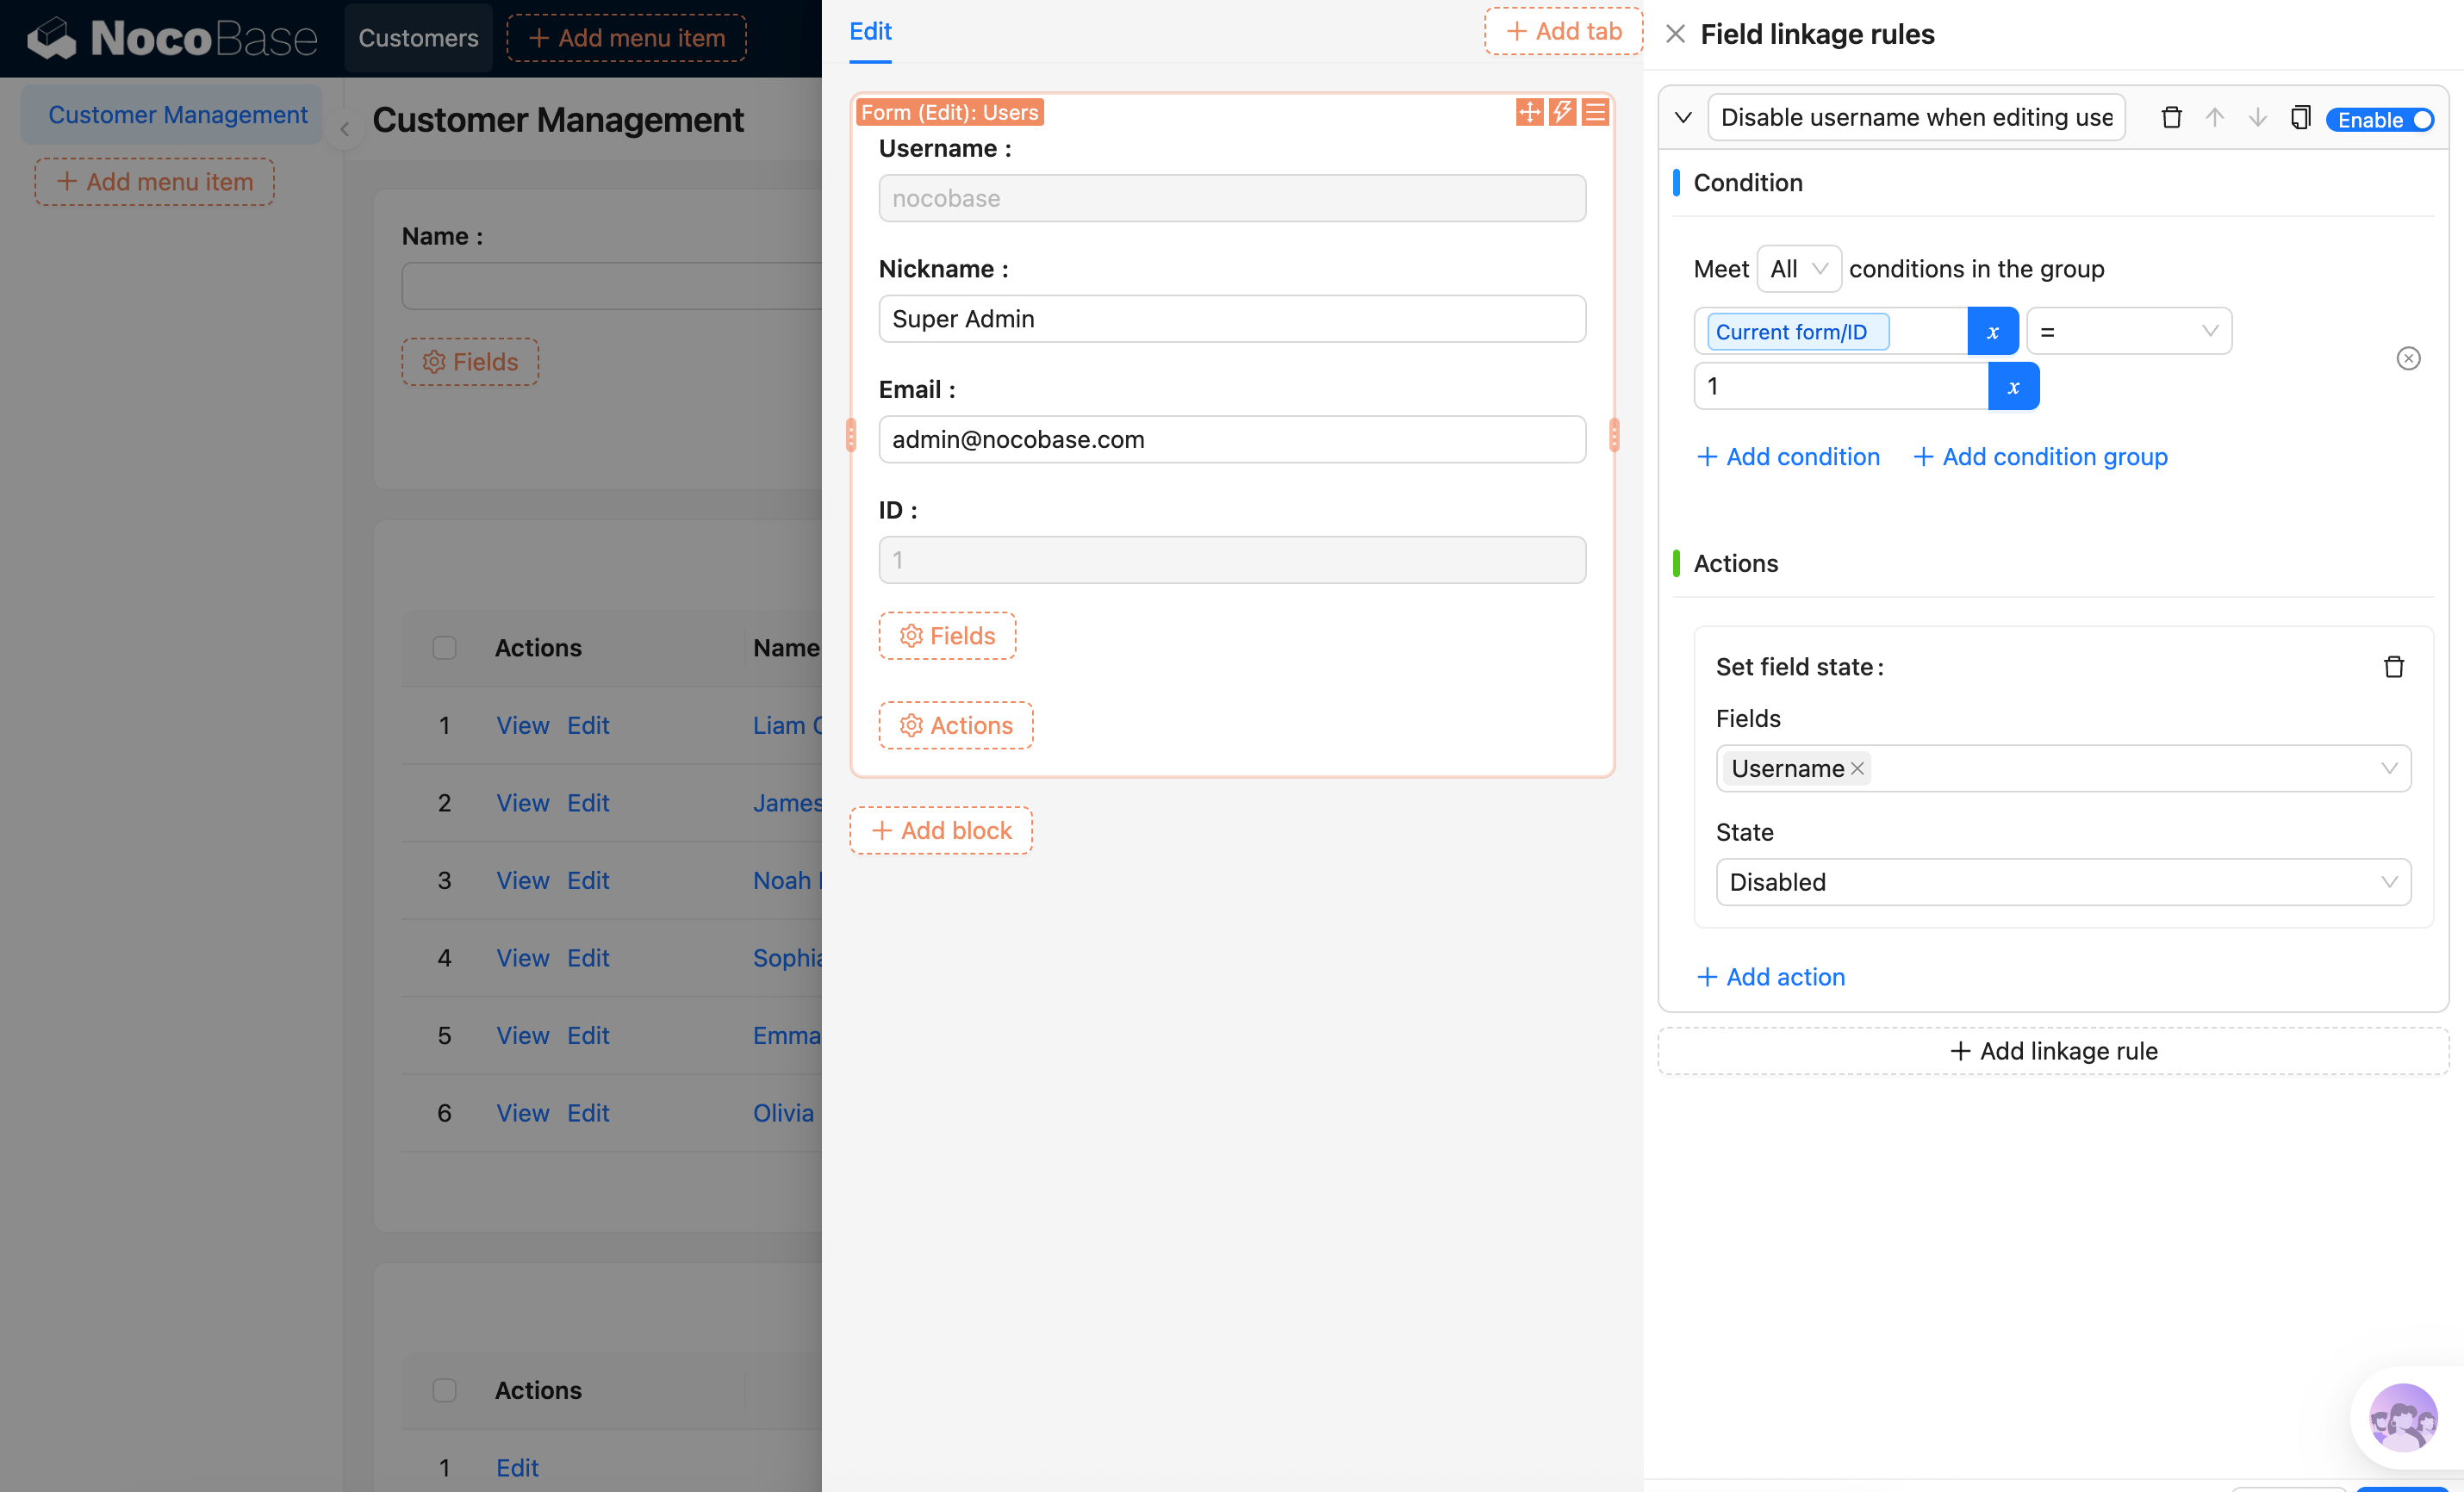Open the lightning quick-settings icon on the form block
The width and height of the screenshot is (2464, 1492).
click(1562, 112)
